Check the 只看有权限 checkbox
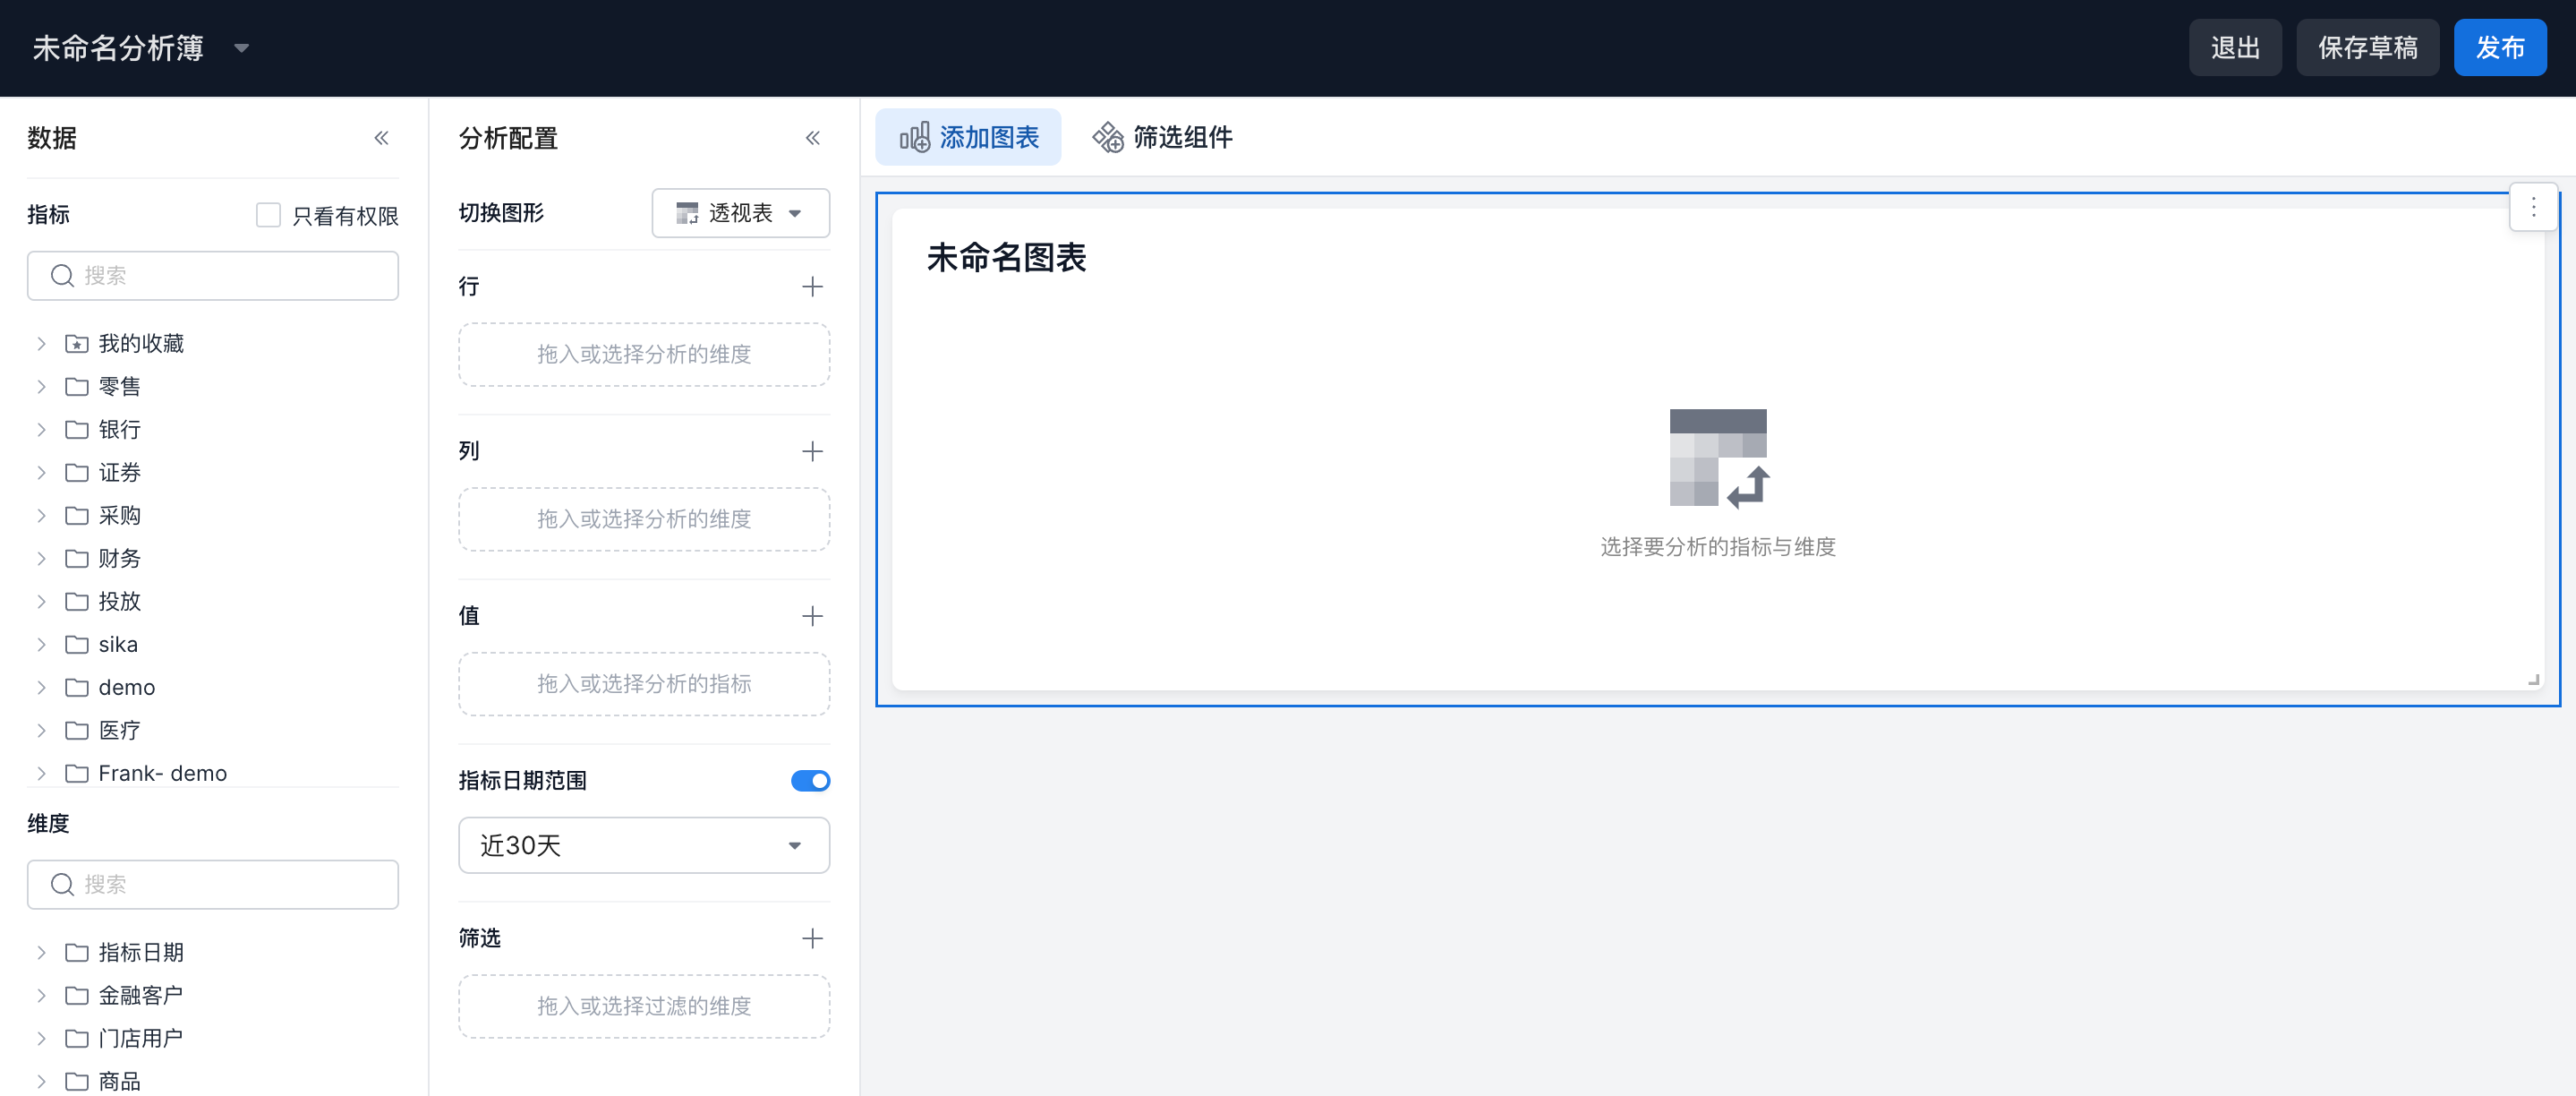 pos(268,215)
